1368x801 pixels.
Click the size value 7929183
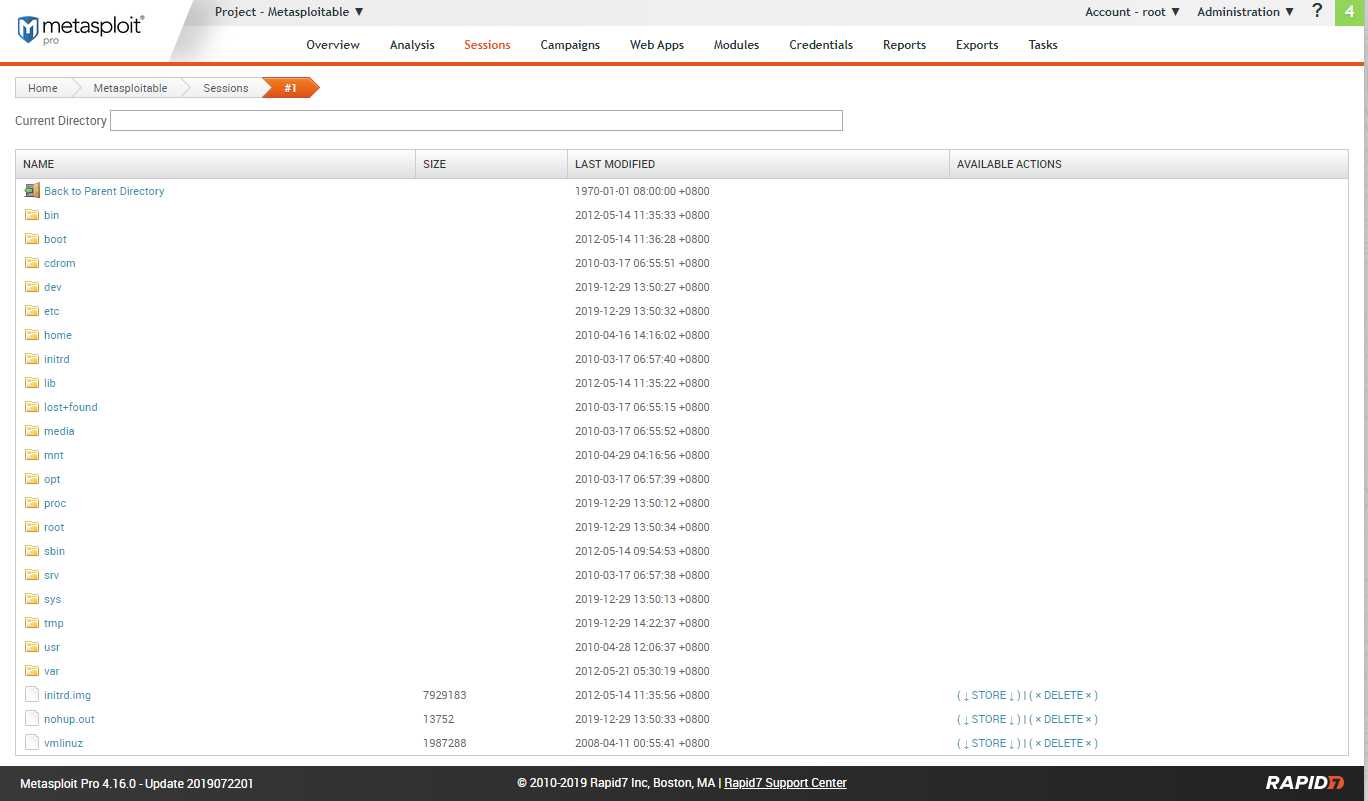click(x=445, y=695)
